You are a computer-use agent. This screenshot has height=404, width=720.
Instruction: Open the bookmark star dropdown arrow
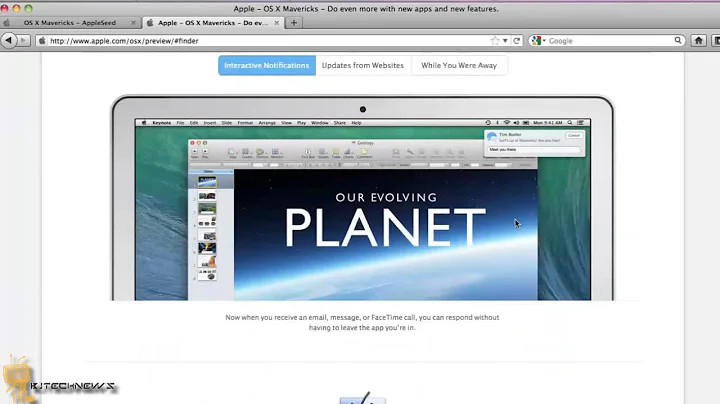505,41
